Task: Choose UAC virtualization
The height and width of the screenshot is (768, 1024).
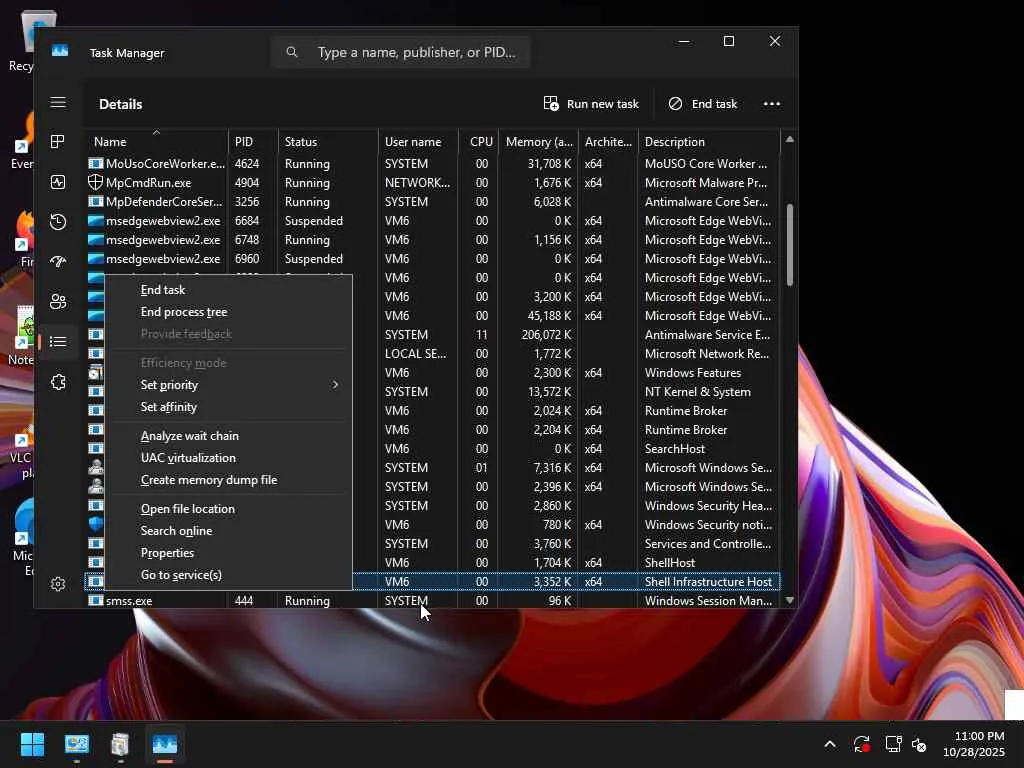Action: click(x=188, y=458)
